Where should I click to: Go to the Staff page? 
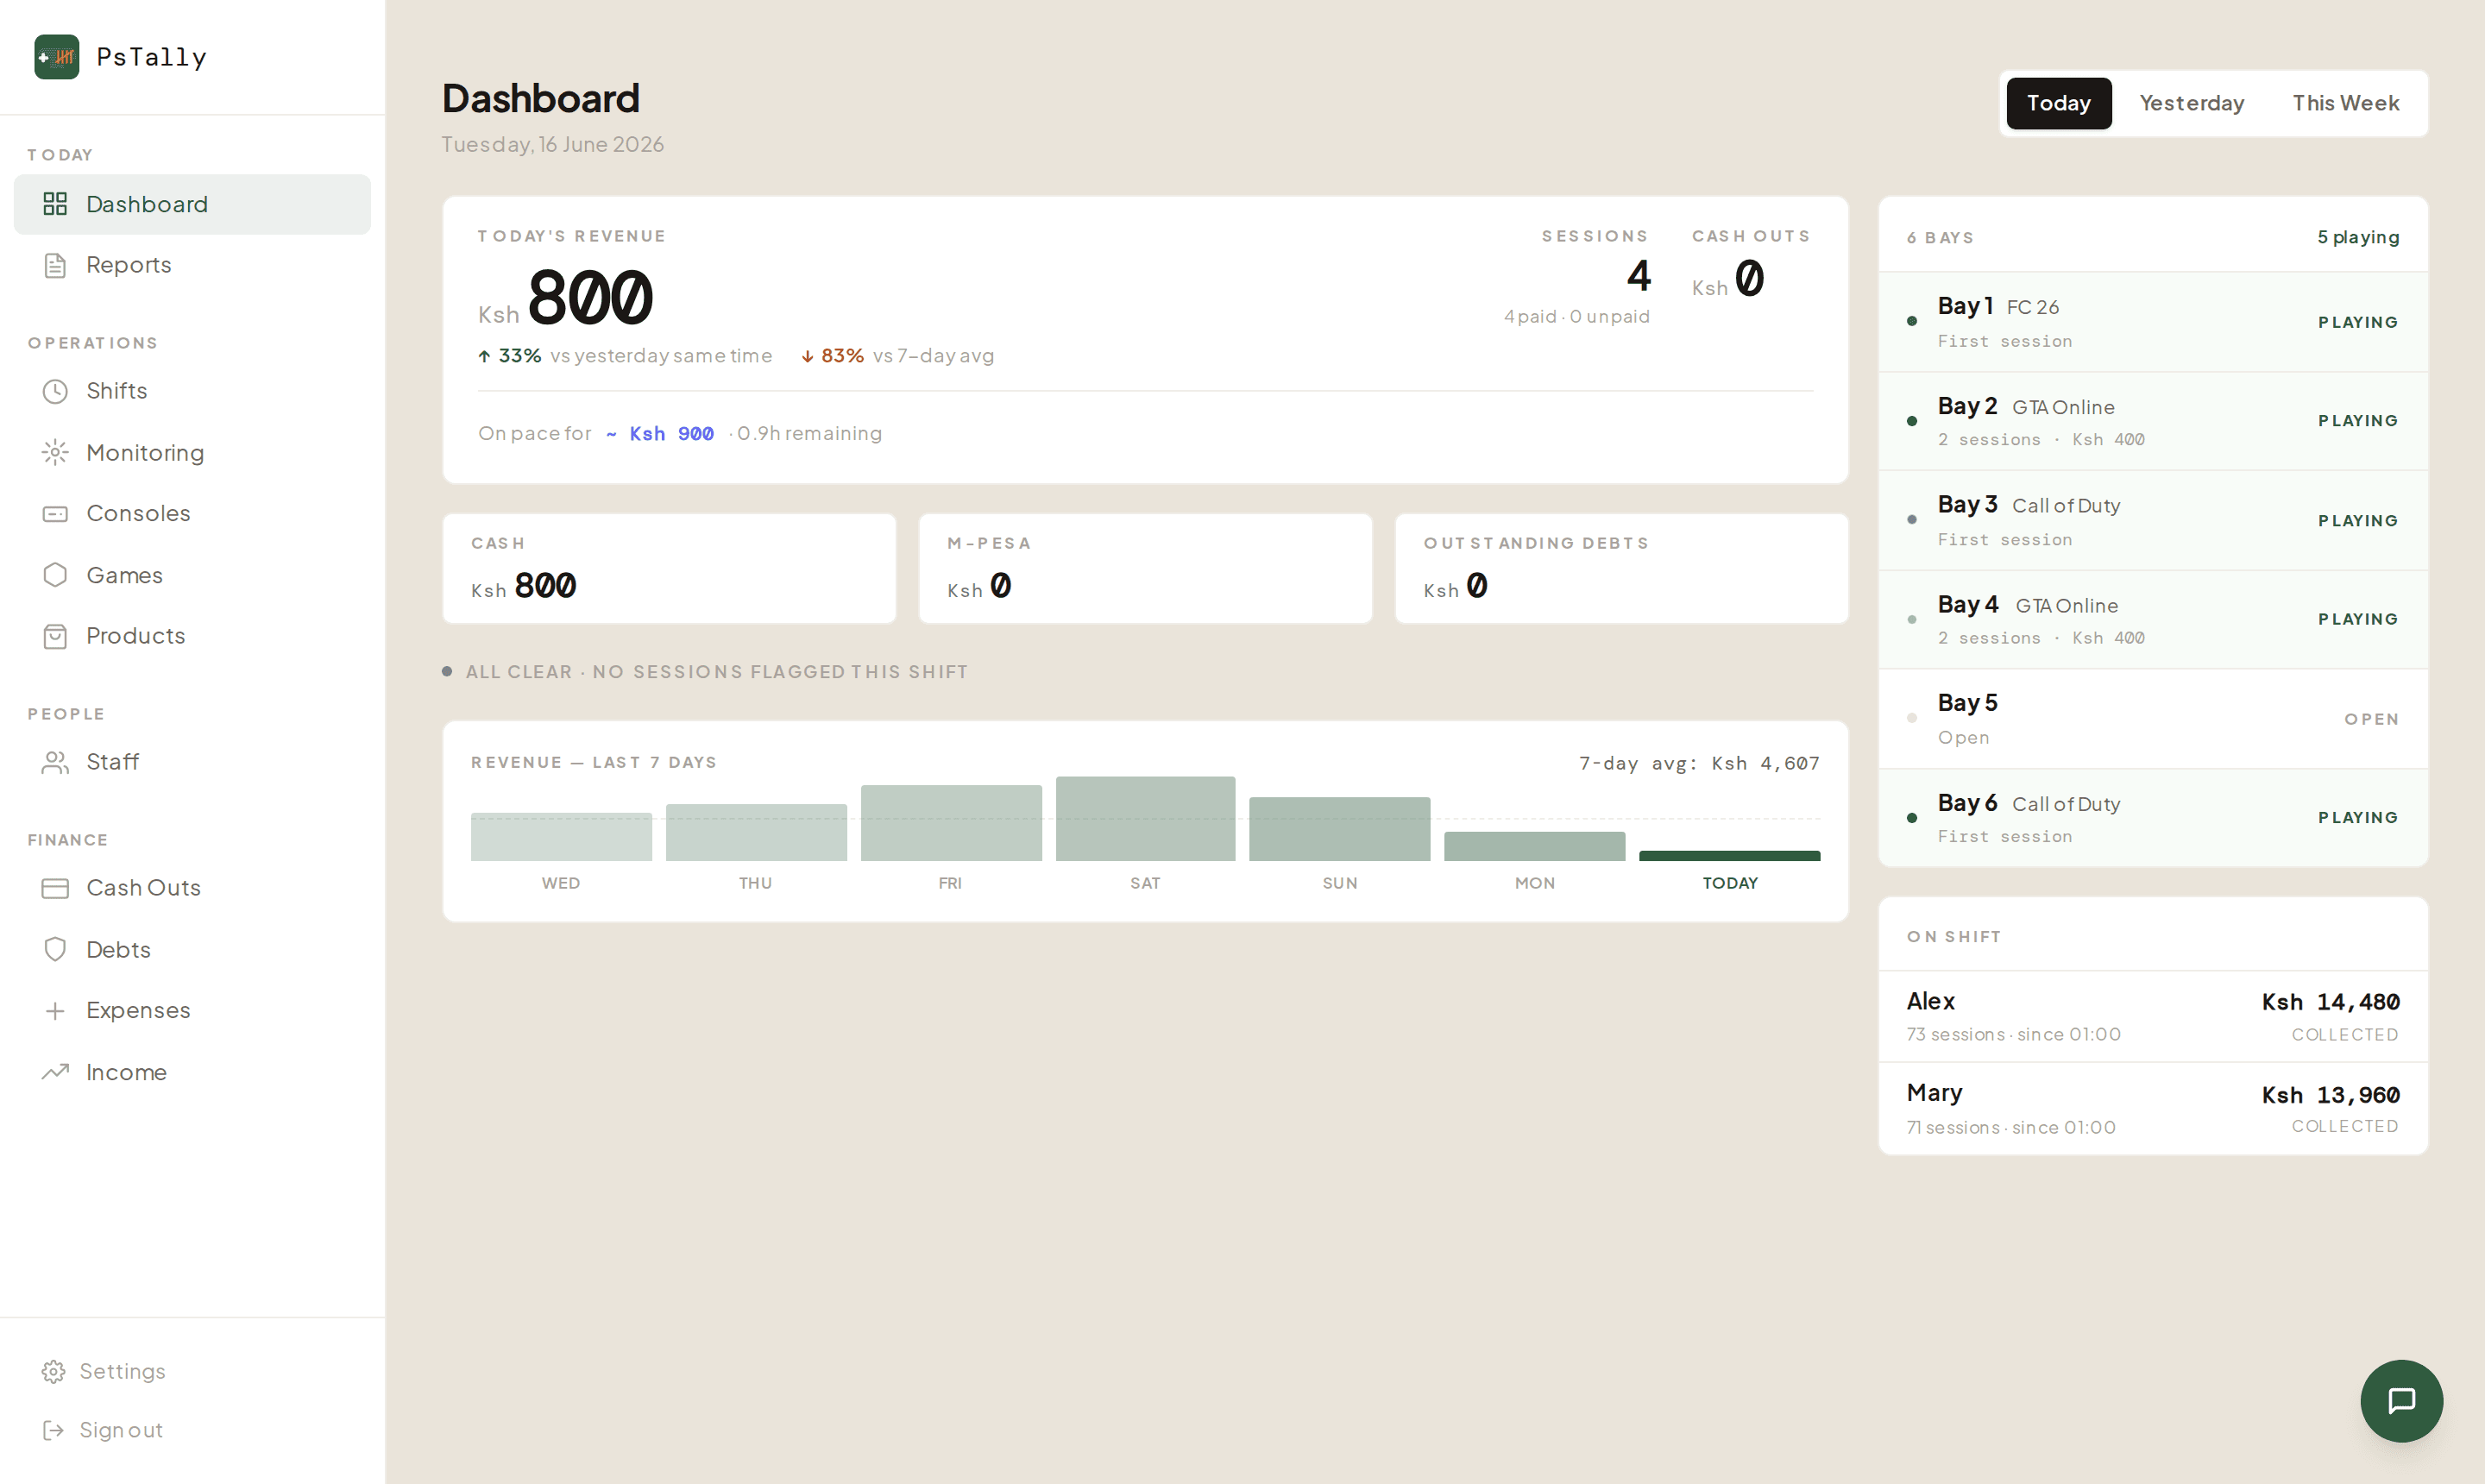(192, 762)
